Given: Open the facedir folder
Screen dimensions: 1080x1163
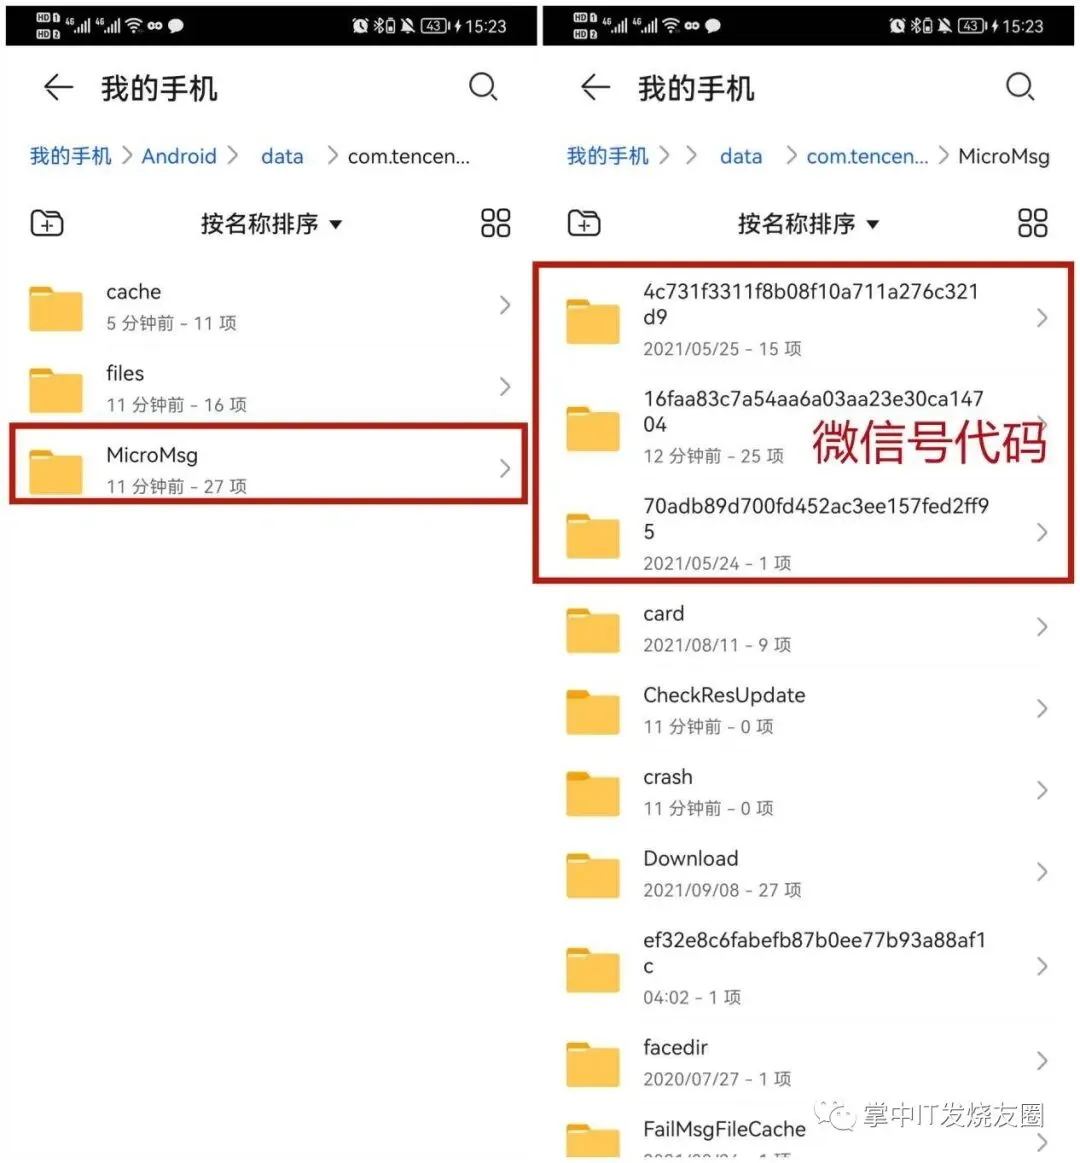Looking at the screenshot, I should [x=805, y=1061].
